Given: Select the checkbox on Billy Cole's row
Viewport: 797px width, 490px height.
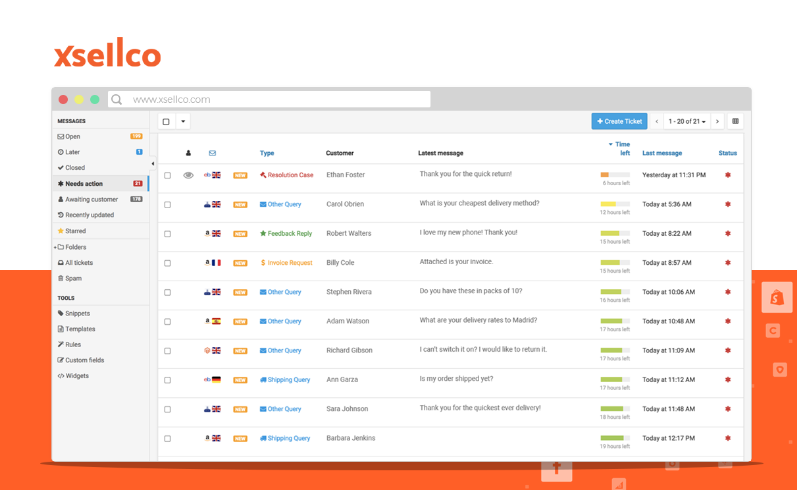Looking at the screenshot, I should click(x=167, y=263).
